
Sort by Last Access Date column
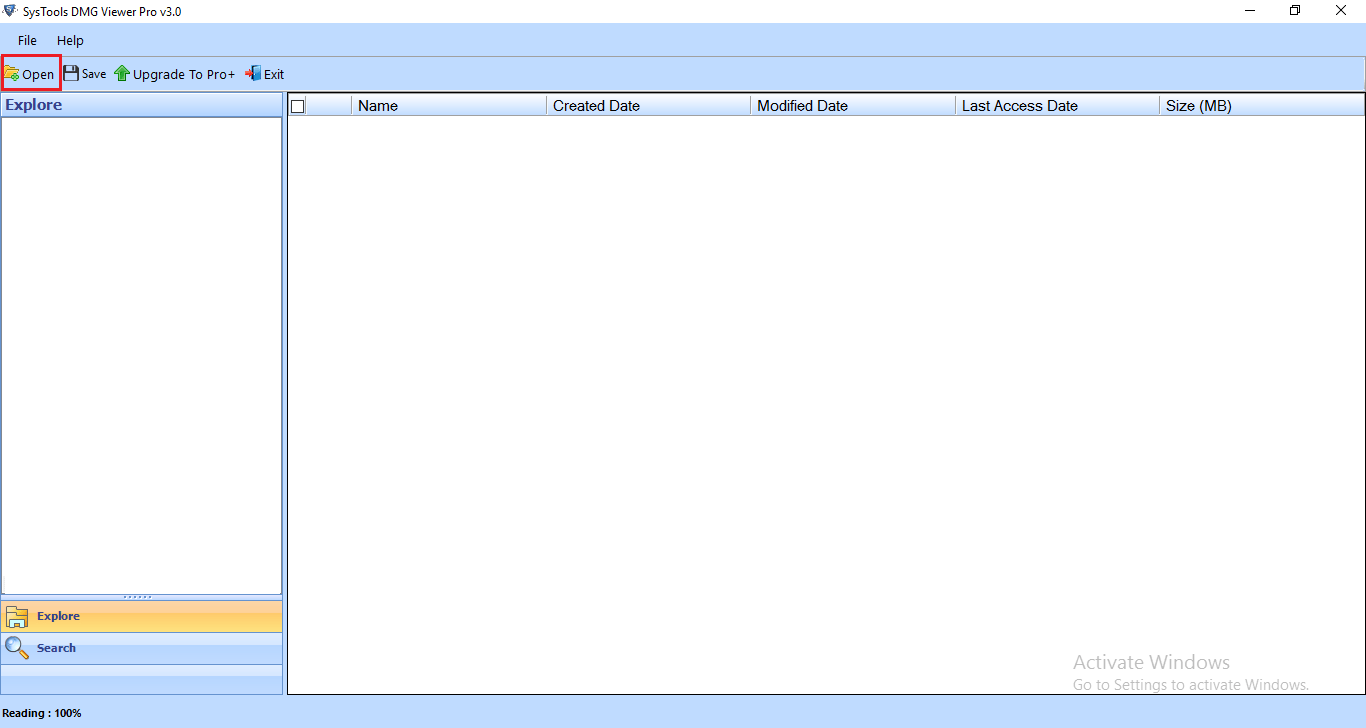(x=1058, y=105)
